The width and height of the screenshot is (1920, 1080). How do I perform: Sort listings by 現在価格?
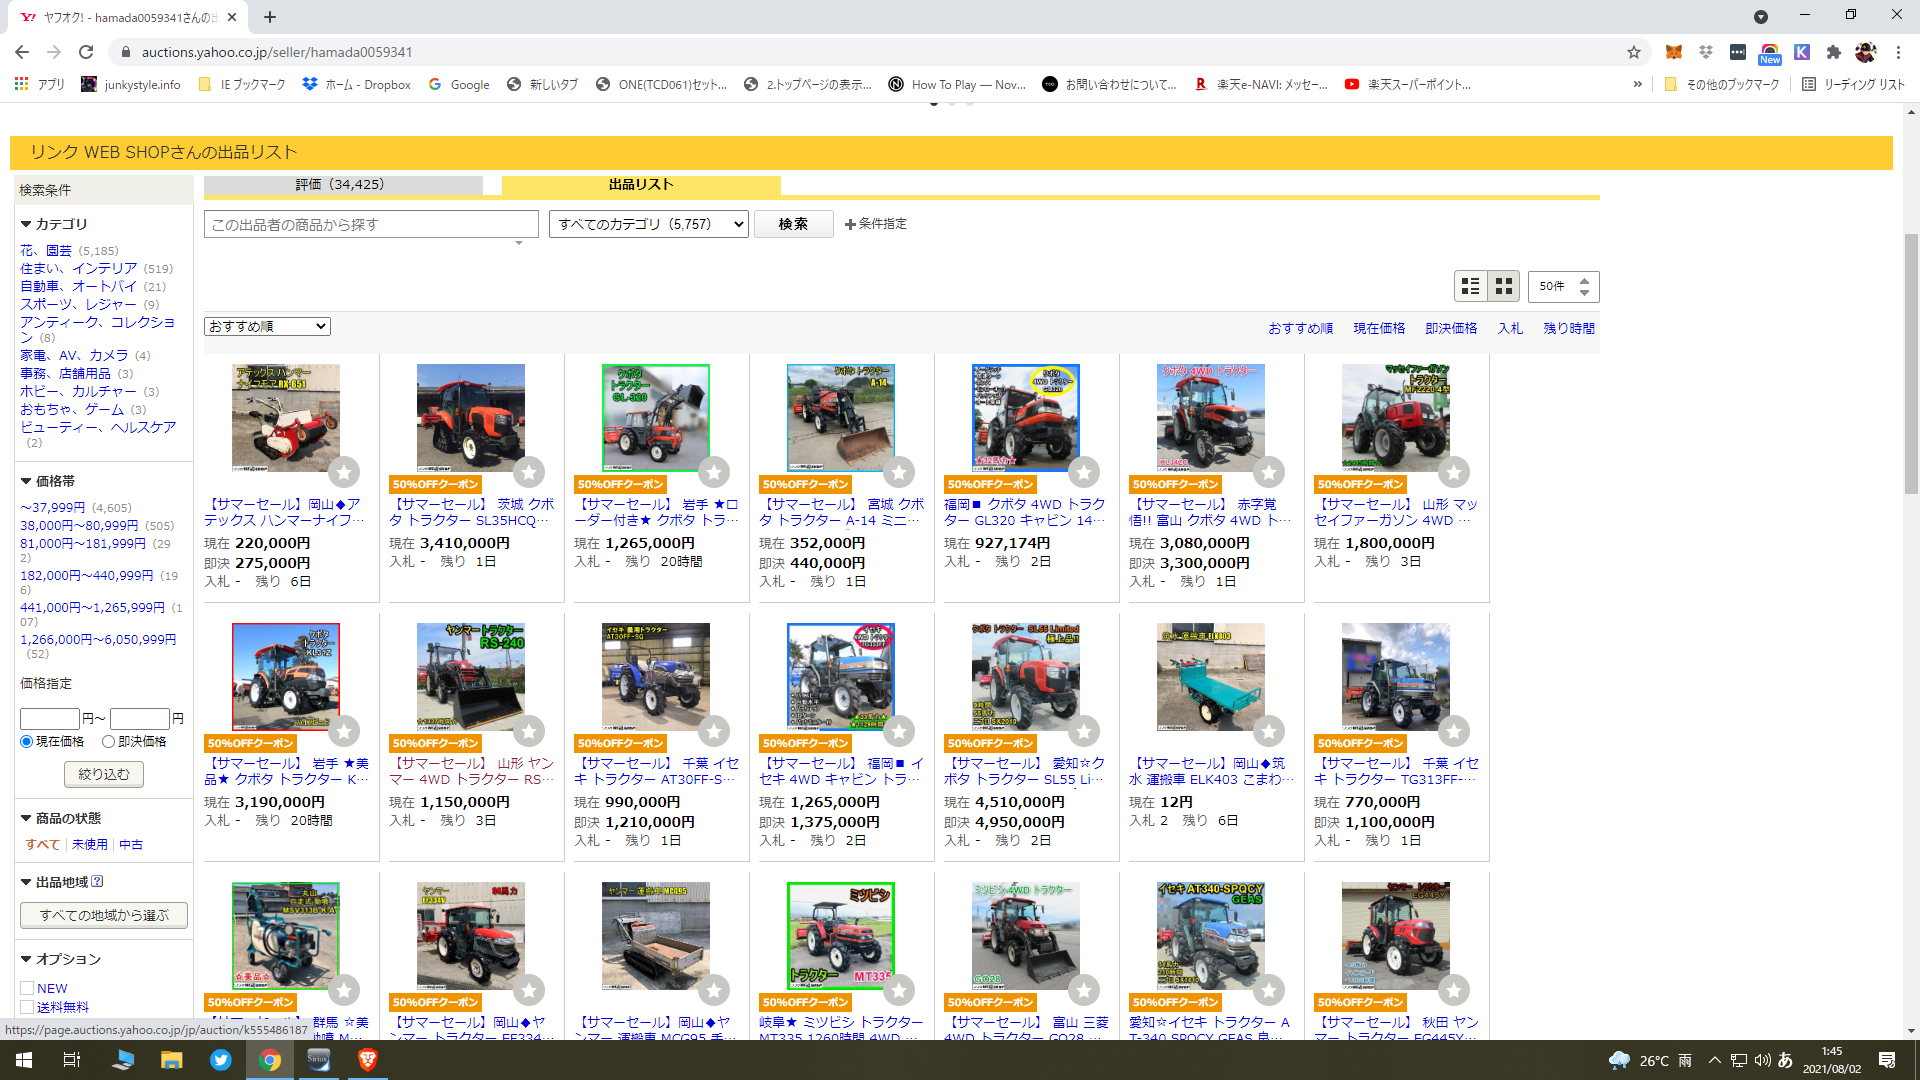pyautogui.click(x=1379, y=328)
